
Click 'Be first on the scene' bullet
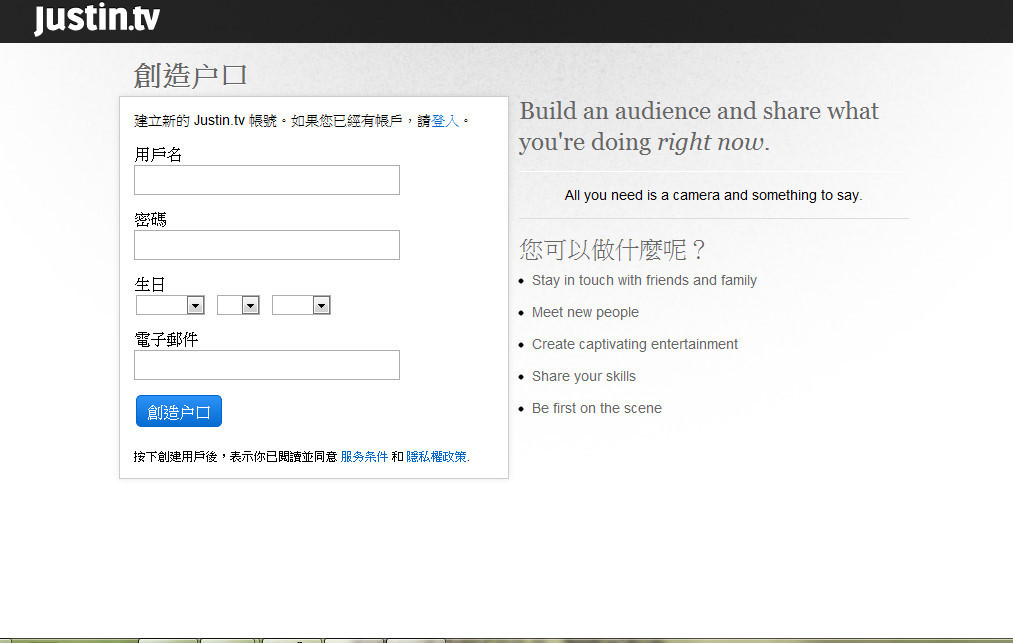(597, 408)
